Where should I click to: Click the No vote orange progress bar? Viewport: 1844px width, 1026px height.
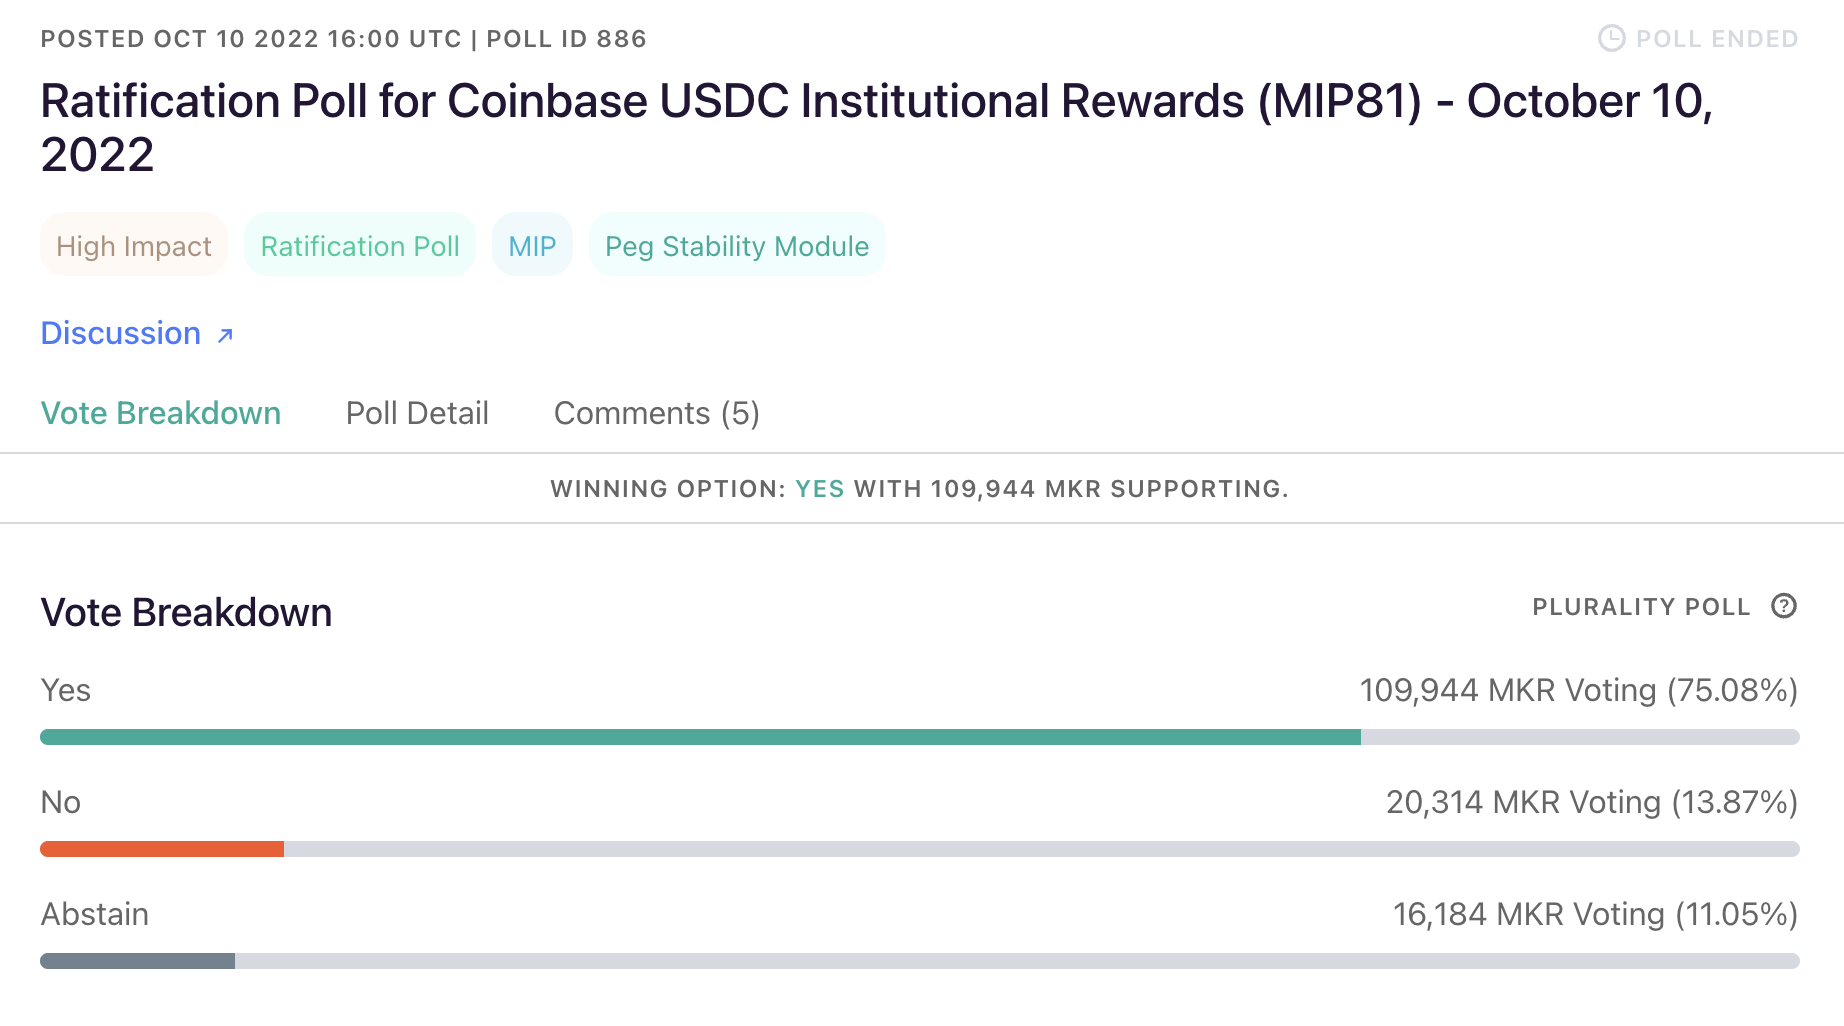[x=162, y=848]
